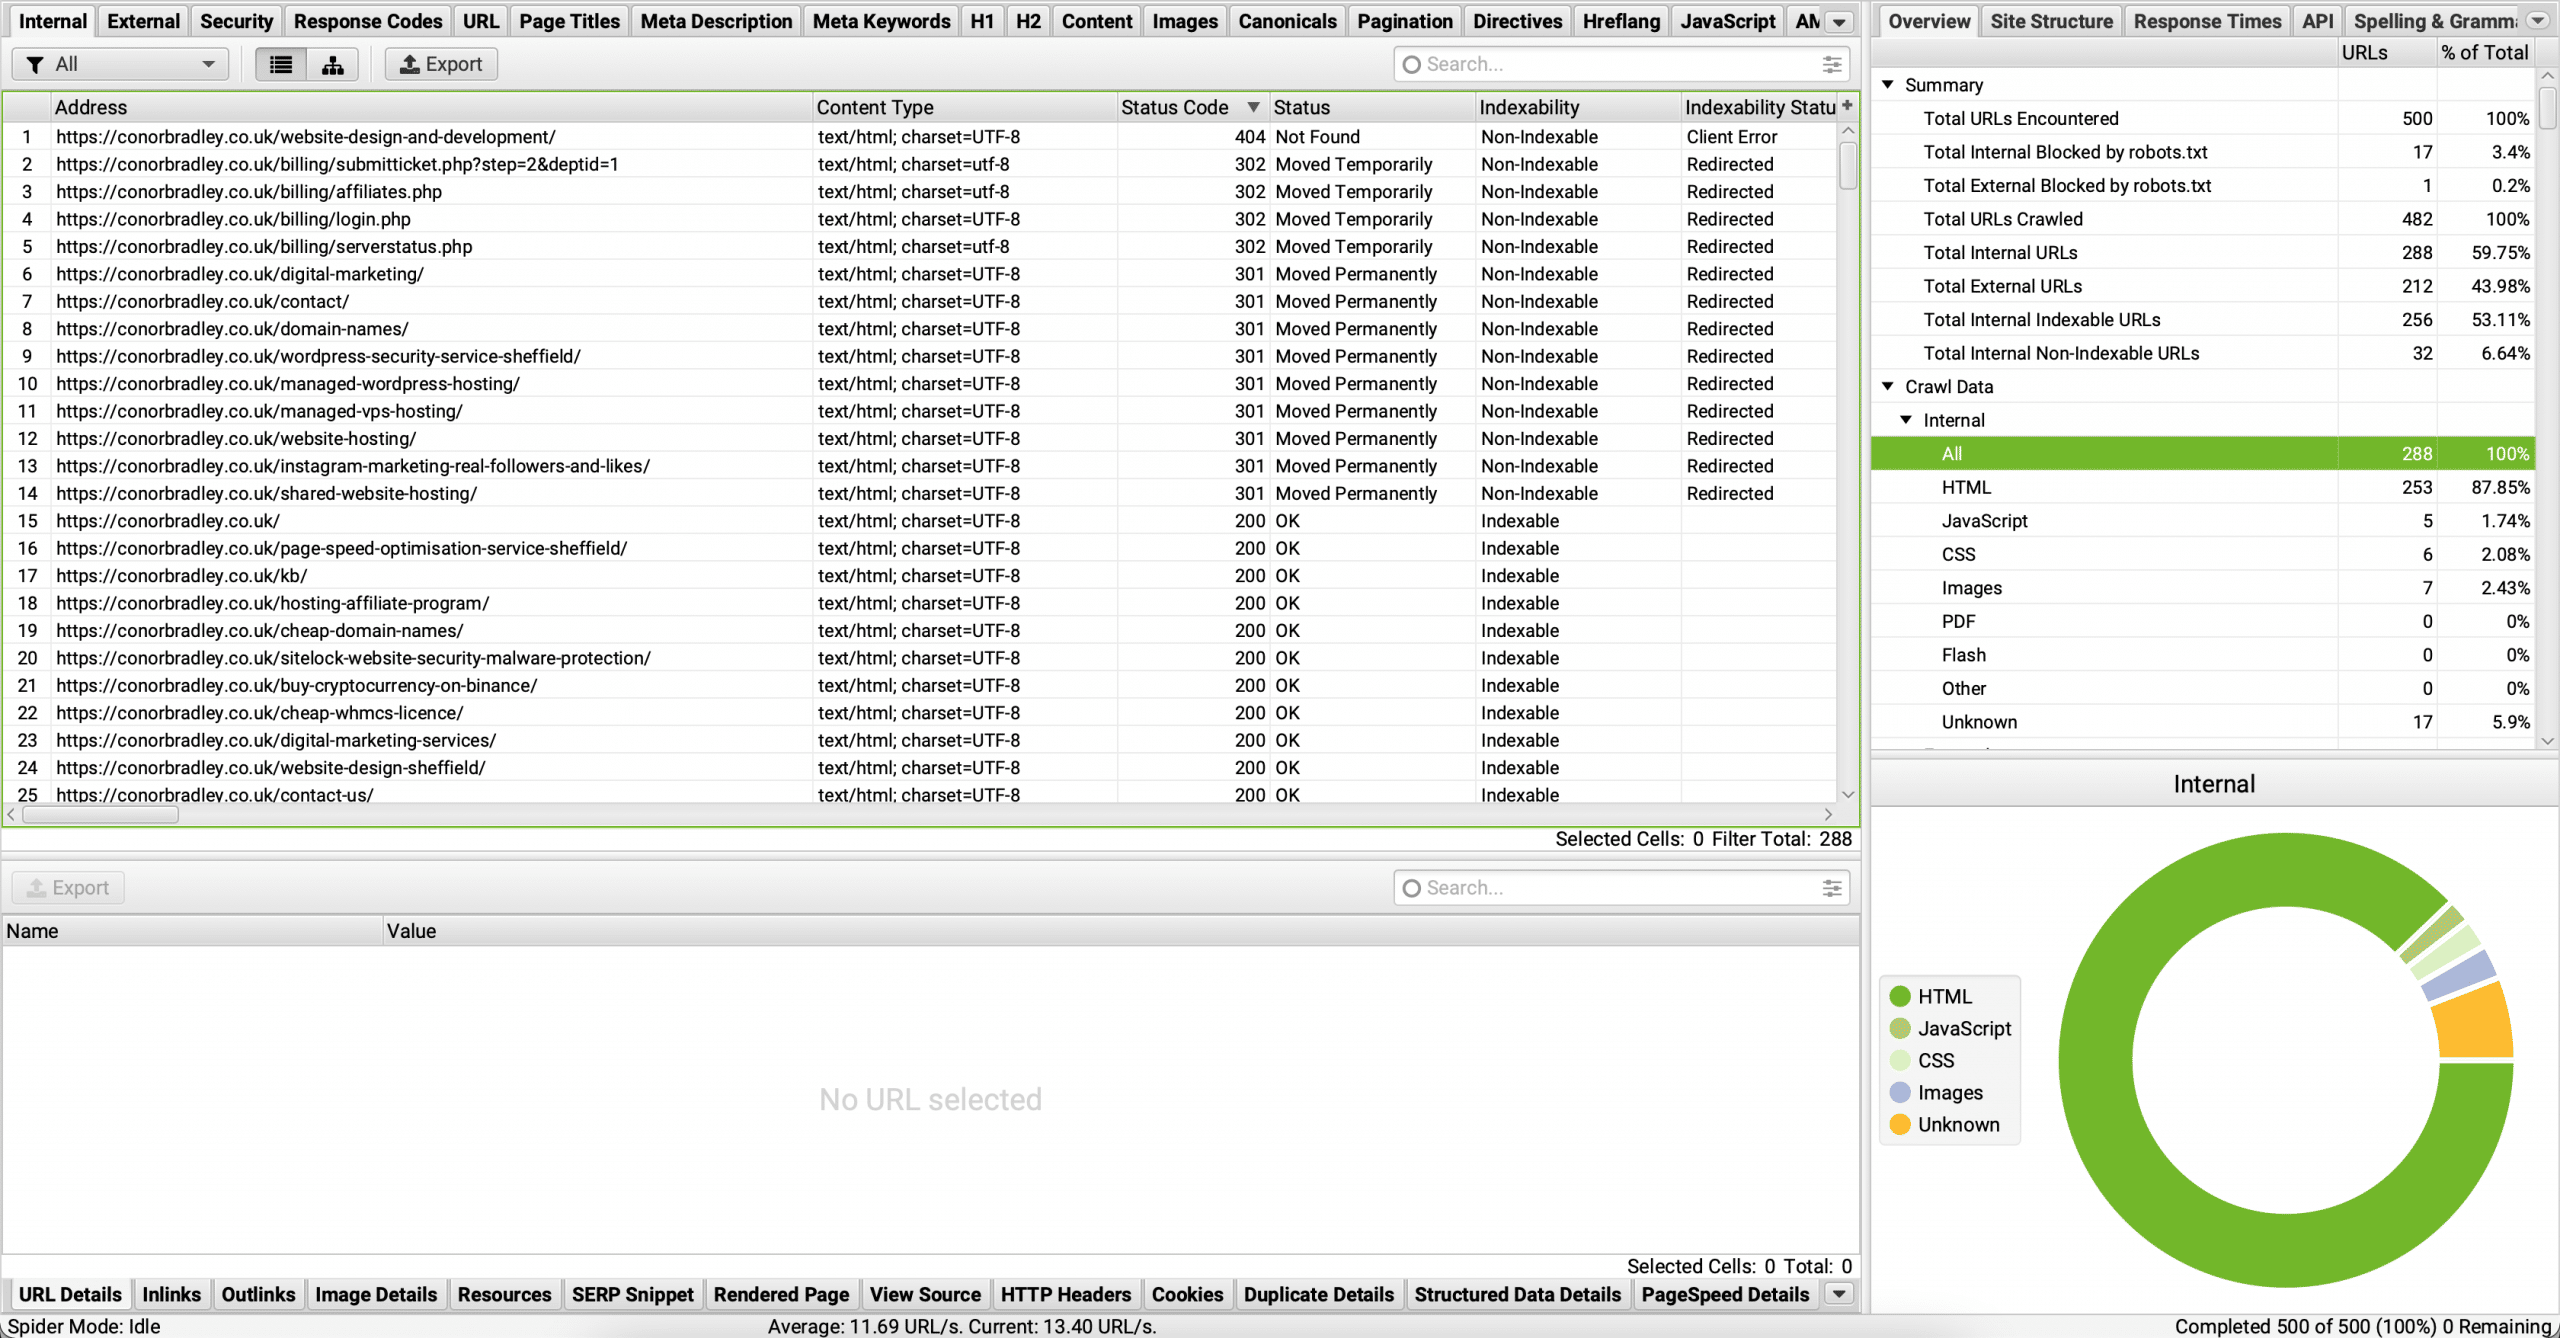Switch to tree view mode icon

coord(333,65)
